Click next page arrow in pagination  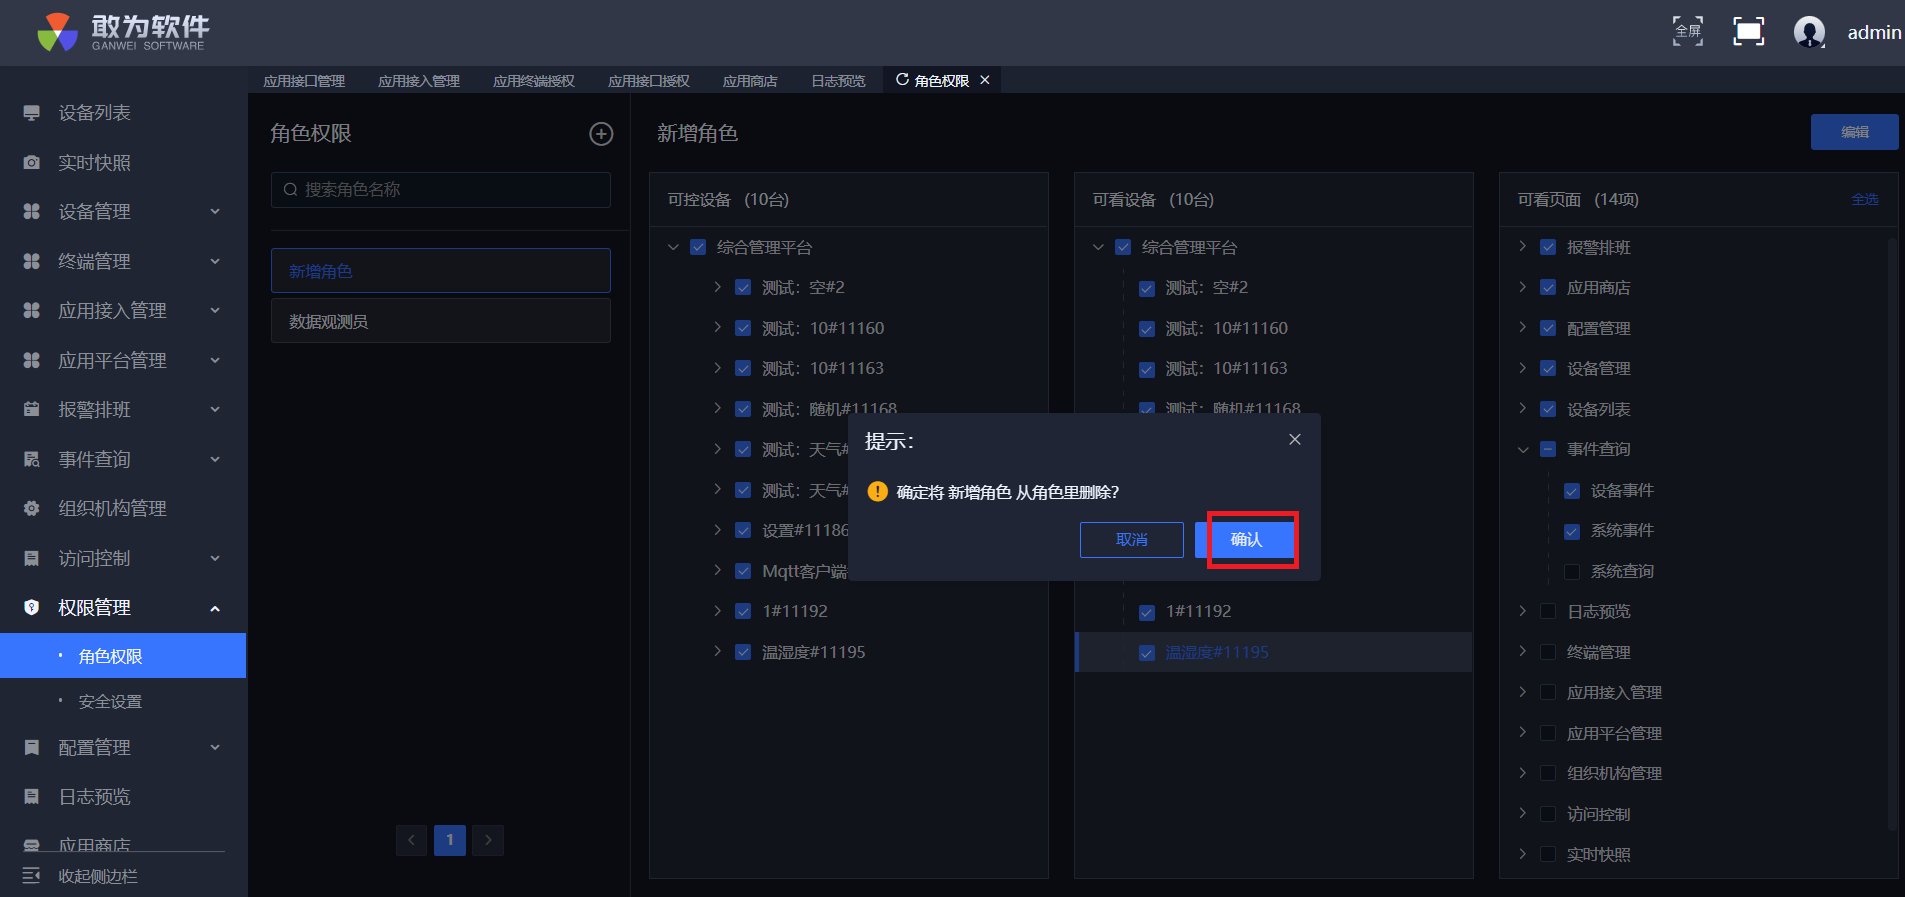click(488, 840)
